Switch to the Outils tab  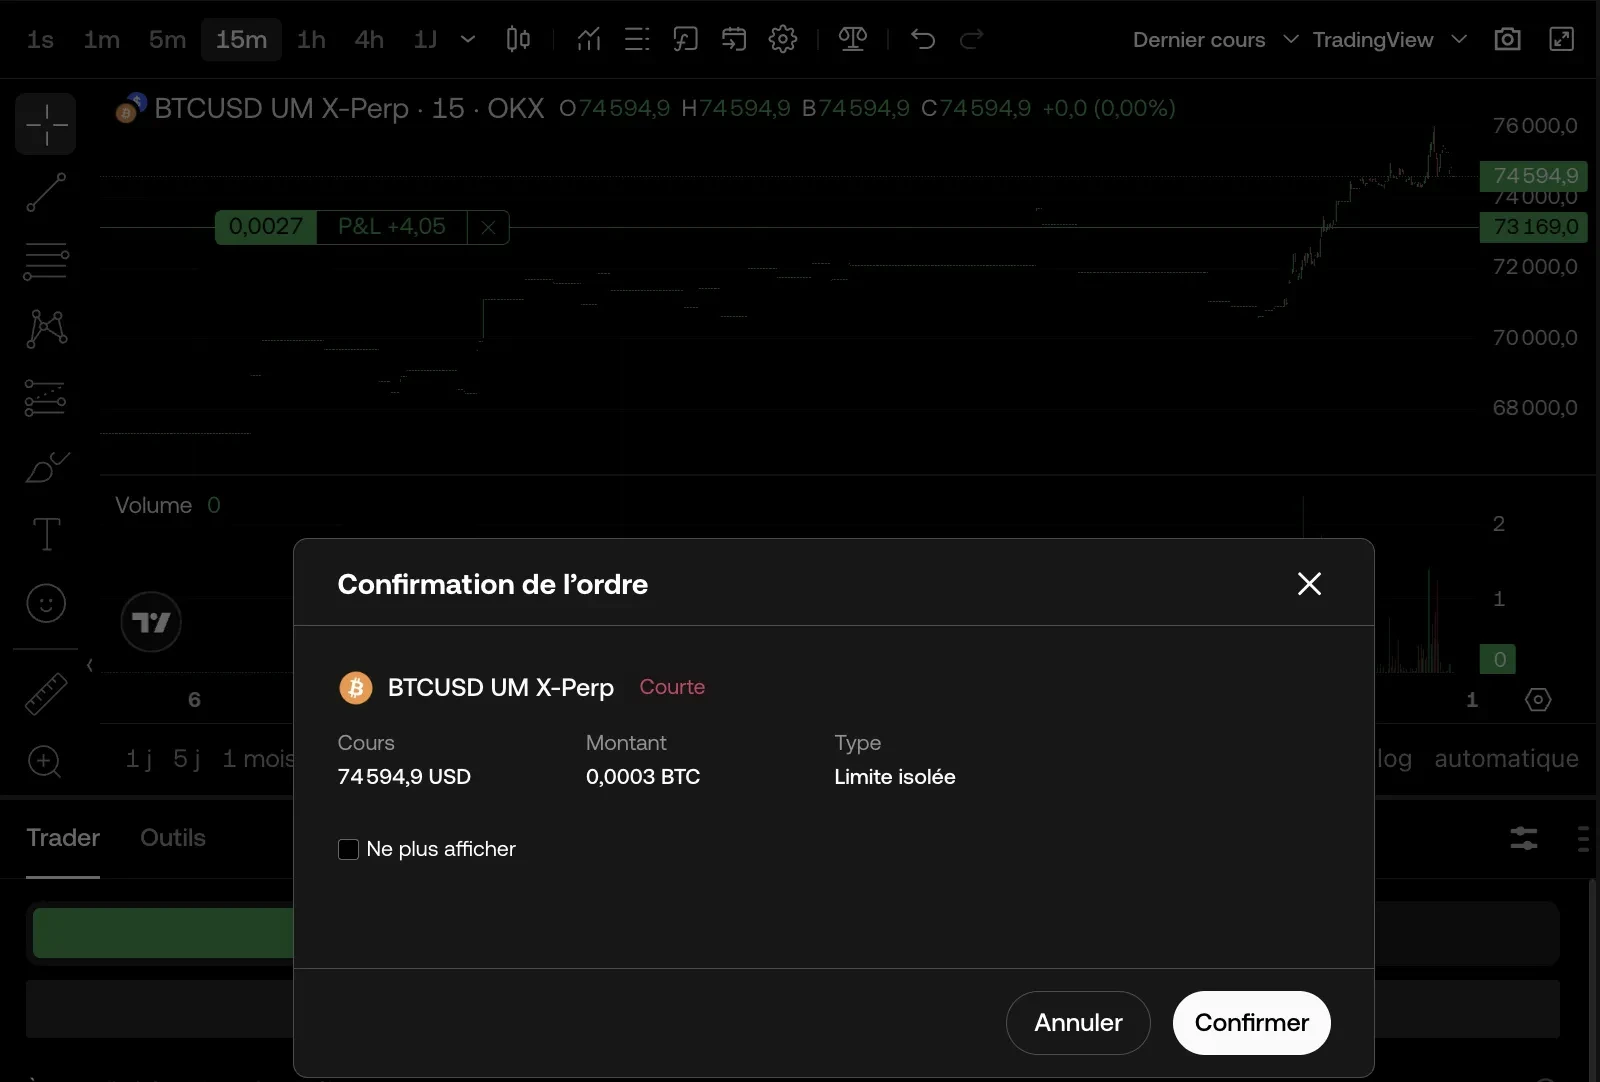pos(172,837)
